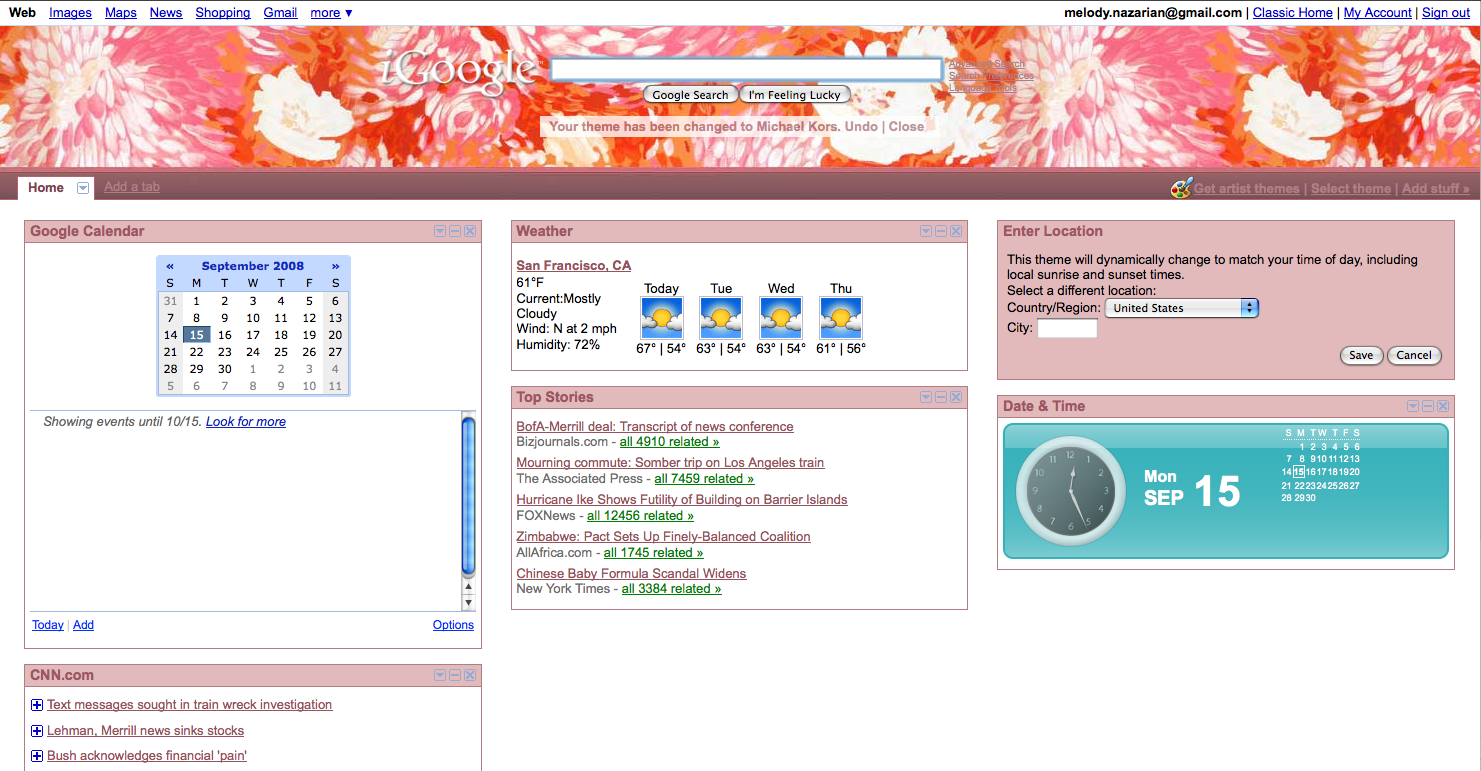Click 'Add a tab'

click(x=132, y=187)
